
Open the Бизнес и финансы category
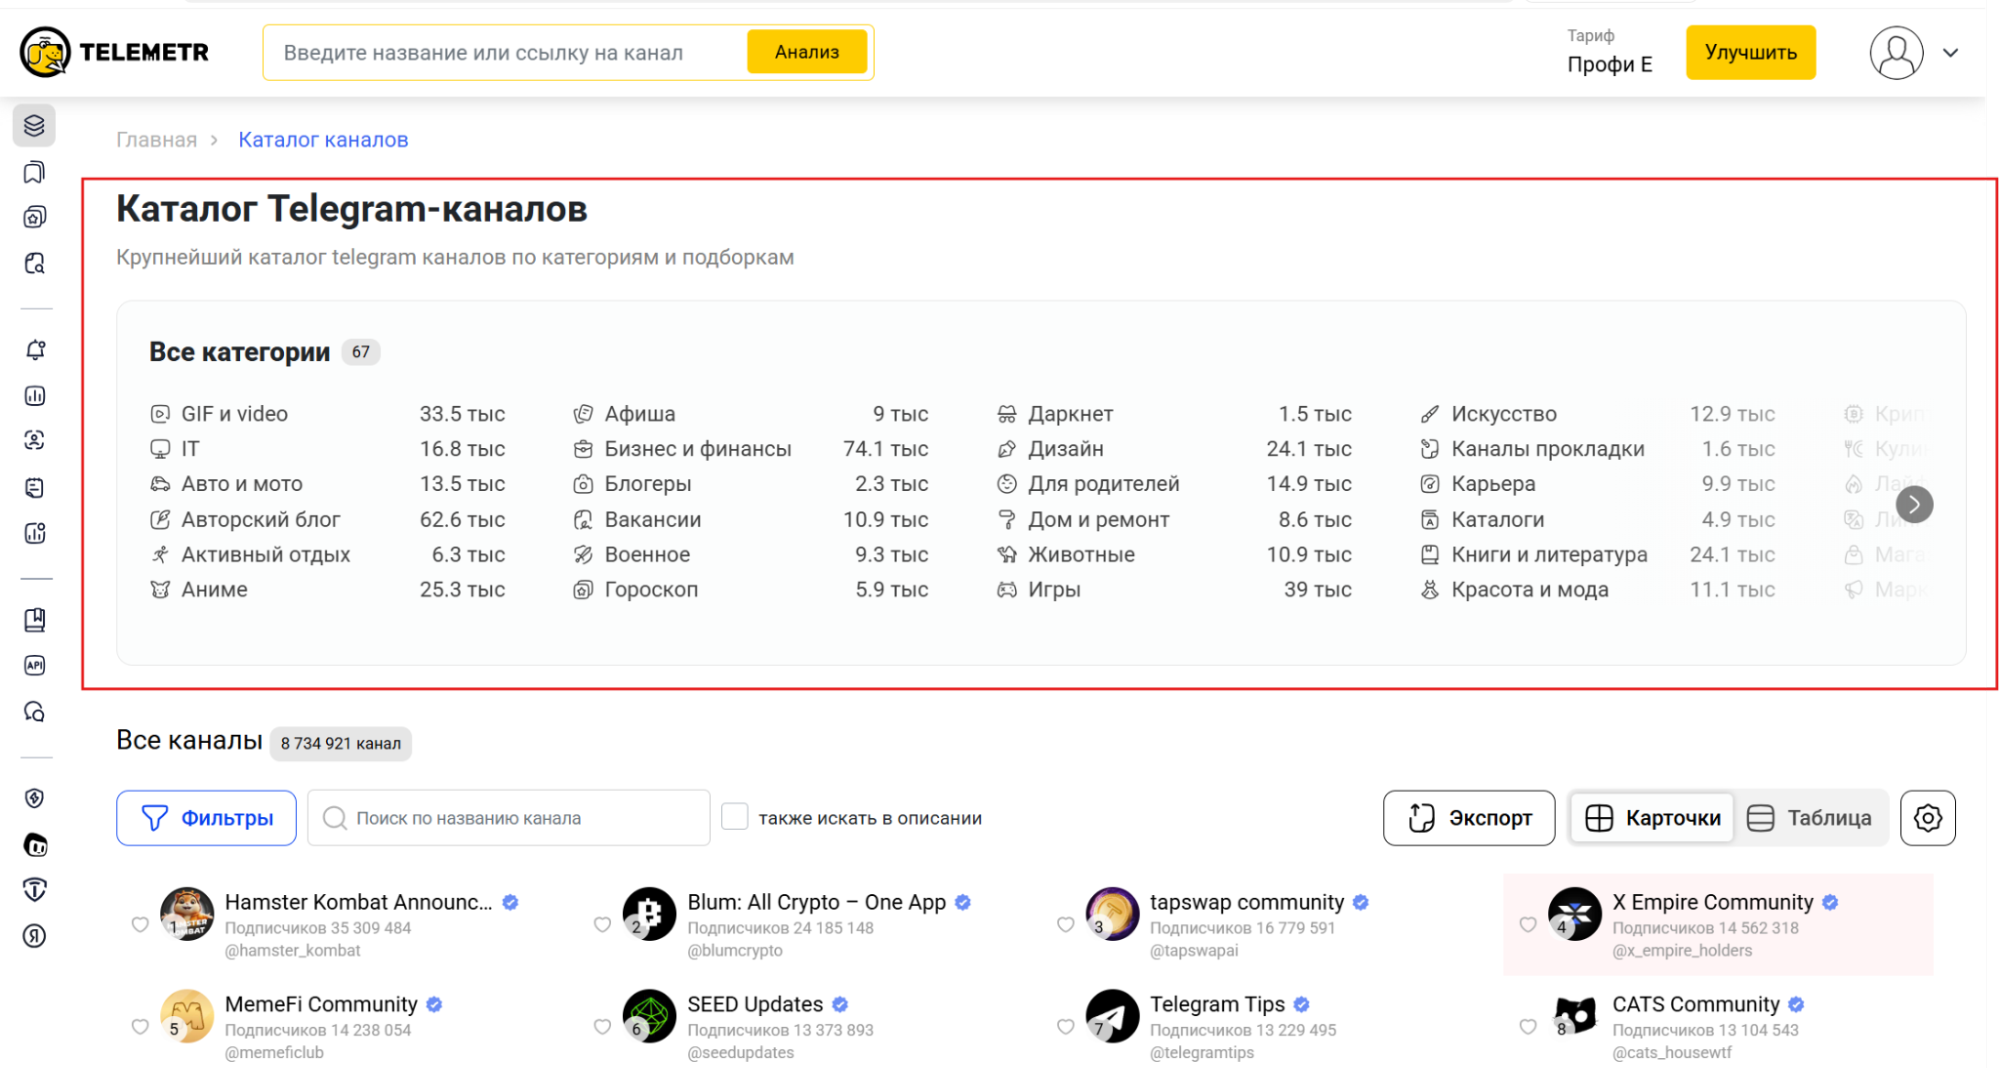[697, 449]
